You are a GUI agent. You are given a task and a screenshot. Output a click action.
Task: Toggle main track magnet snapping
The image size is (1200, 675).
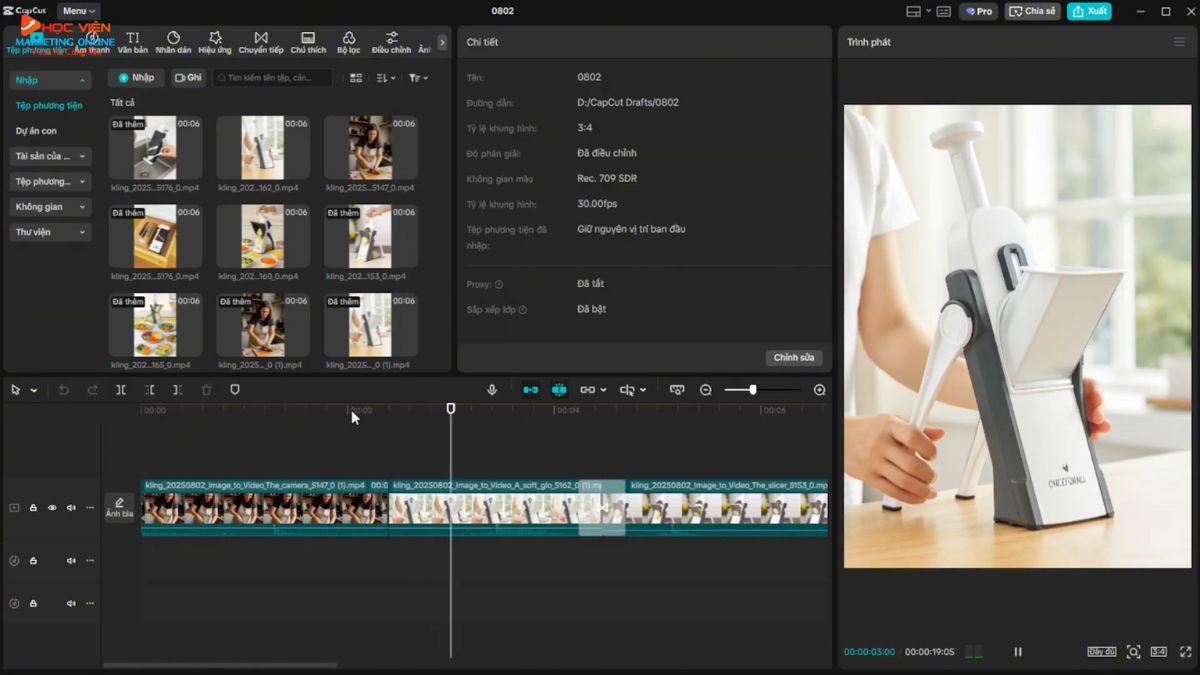point(531,390)
